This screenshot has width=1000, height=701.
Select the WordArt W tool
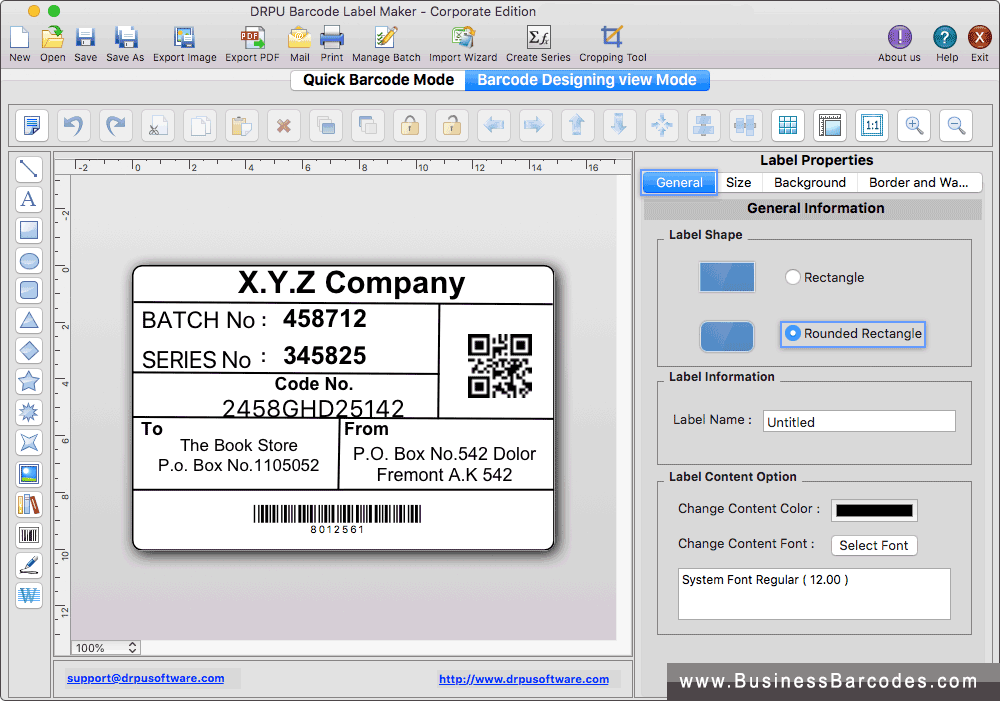coord(29,595)
